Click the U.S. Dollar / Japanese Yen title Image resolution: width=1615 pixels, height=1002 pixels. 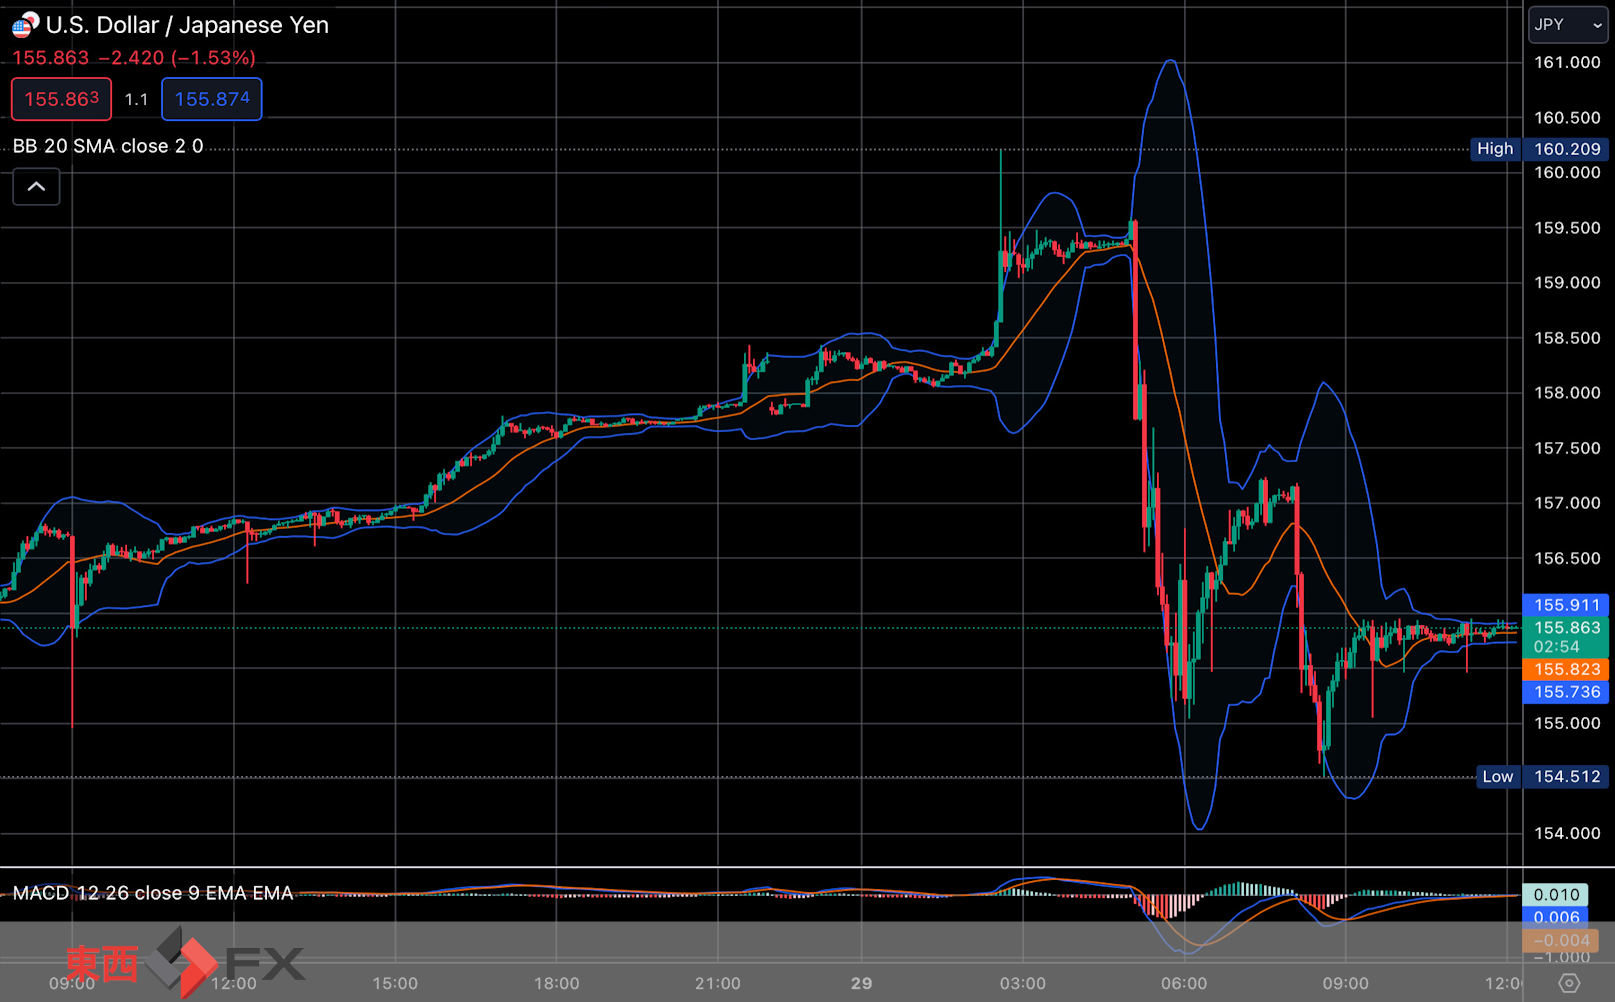[x=187, y=25]
